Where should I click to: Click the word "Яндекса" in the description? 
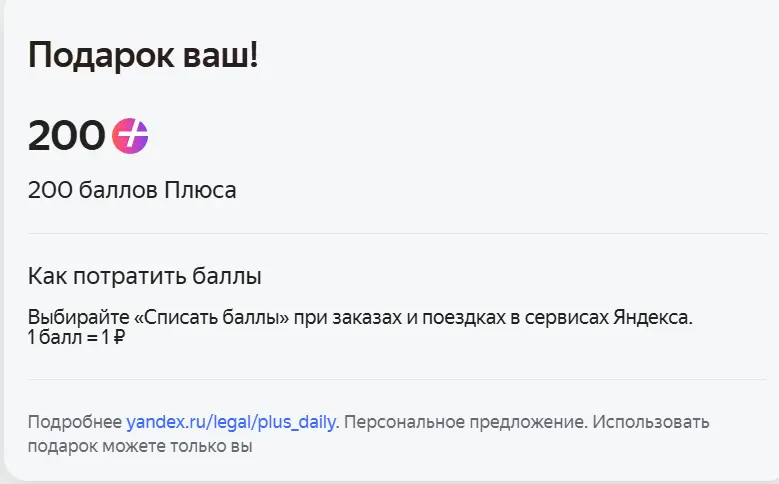(x=652, y=317)
